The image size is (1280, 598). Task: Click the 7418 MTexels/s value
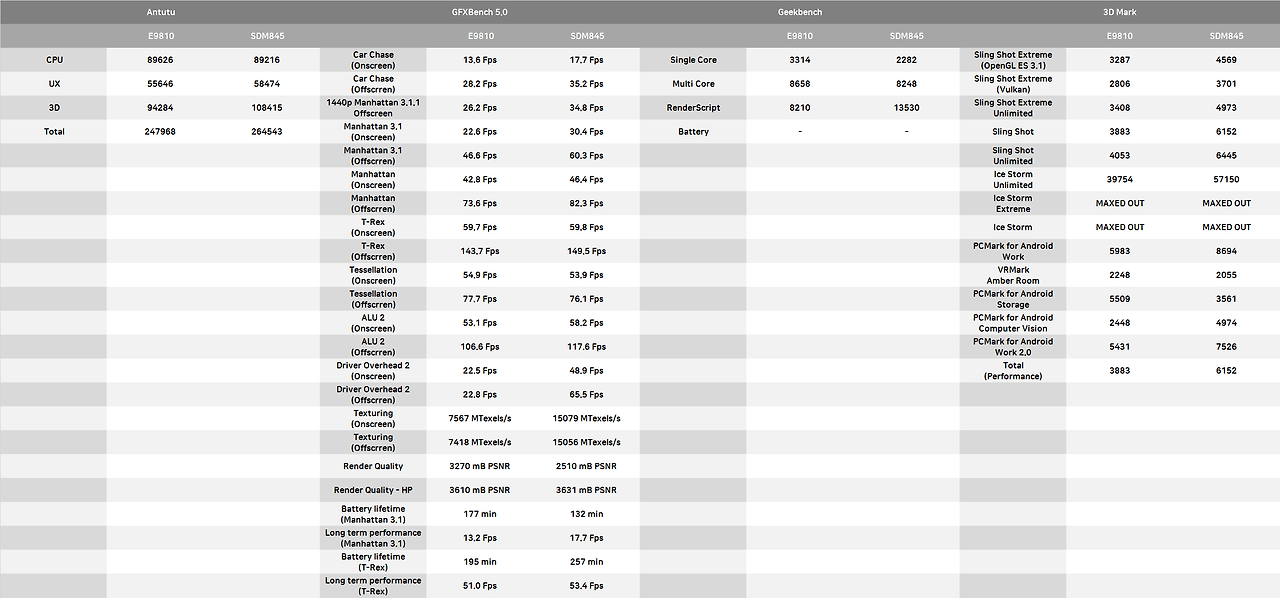pos(480,443)
